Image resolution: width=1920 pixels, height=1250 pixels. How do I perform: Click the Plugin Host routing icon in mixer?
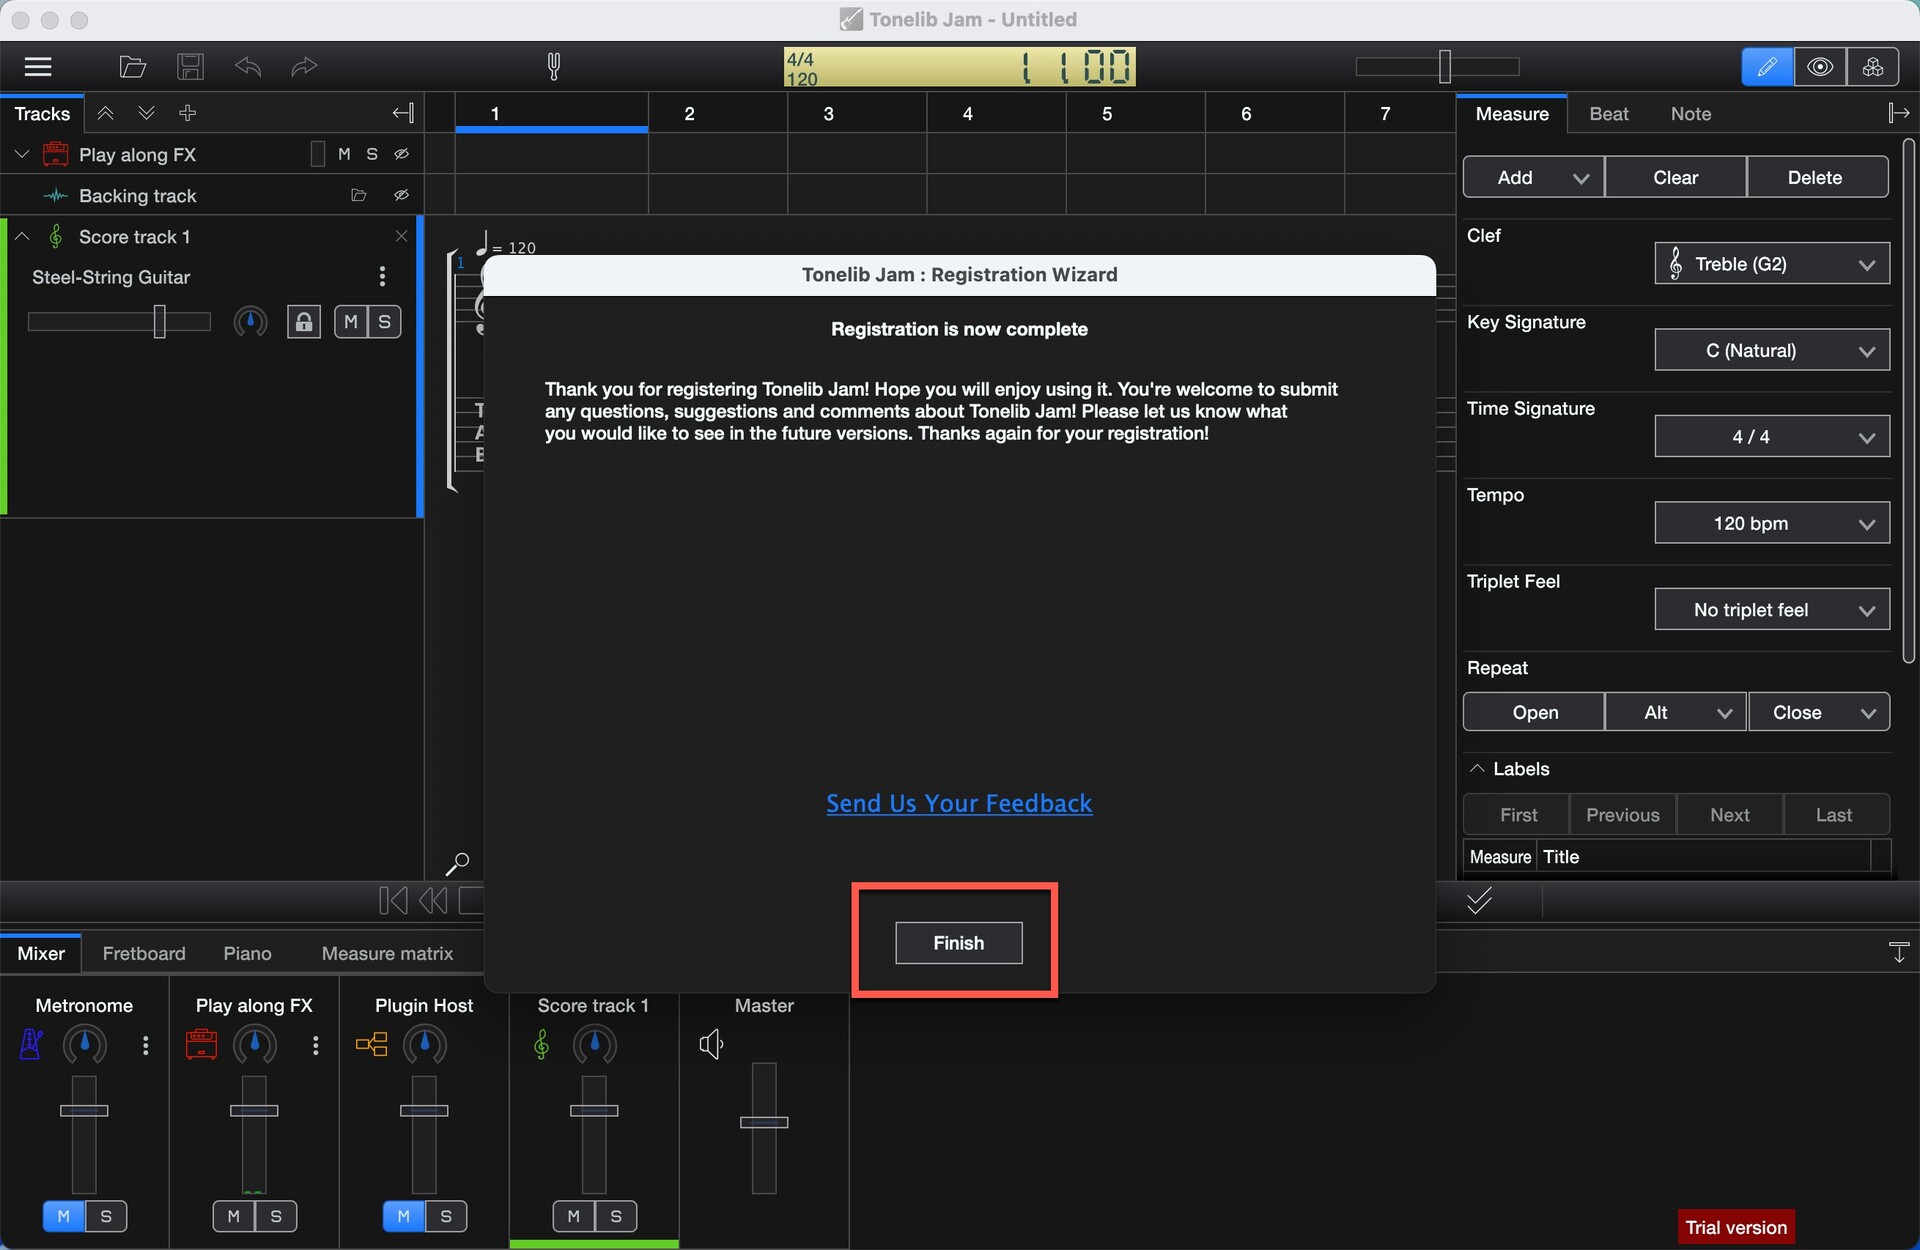(x=371, y=1045)
